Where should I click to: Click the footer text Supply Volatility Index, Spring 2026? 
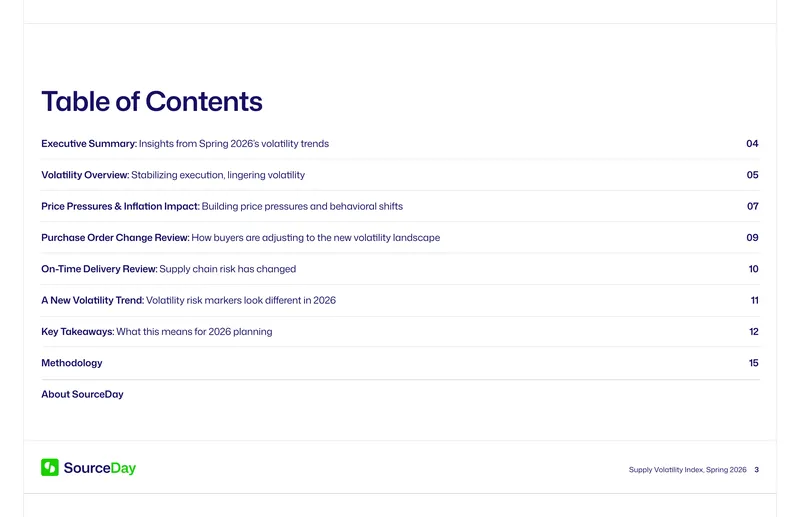pos(687,470)
